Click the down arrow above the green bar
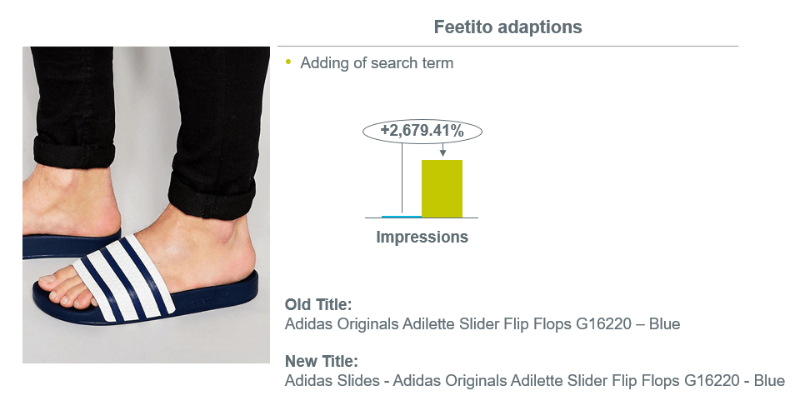The image size is (800, 405). [442, 149]
